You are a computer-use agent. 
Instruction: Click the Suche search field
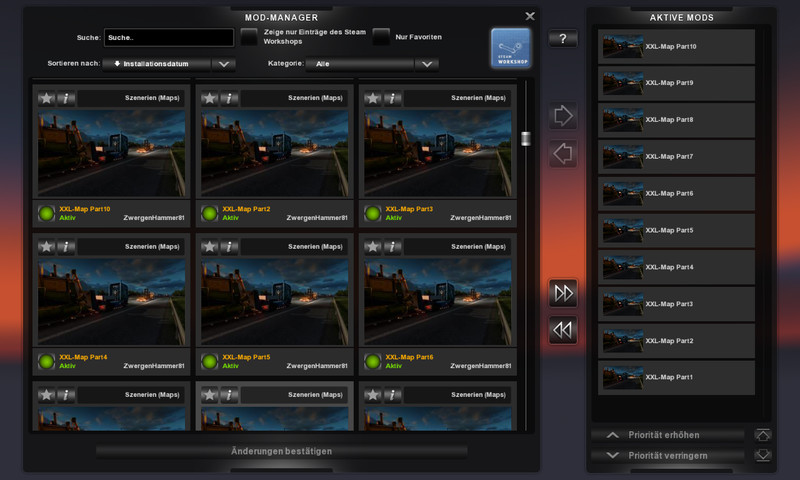169,38
